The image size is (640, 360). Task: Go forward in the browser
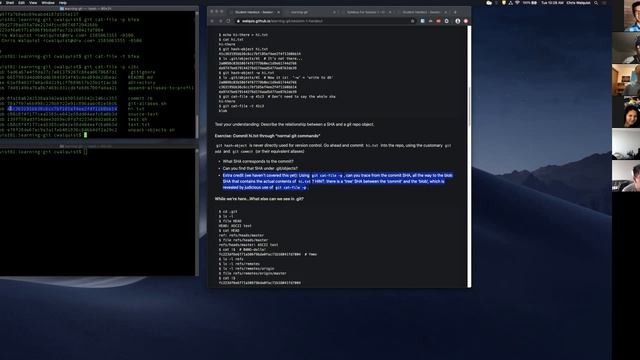click(220, 21)
